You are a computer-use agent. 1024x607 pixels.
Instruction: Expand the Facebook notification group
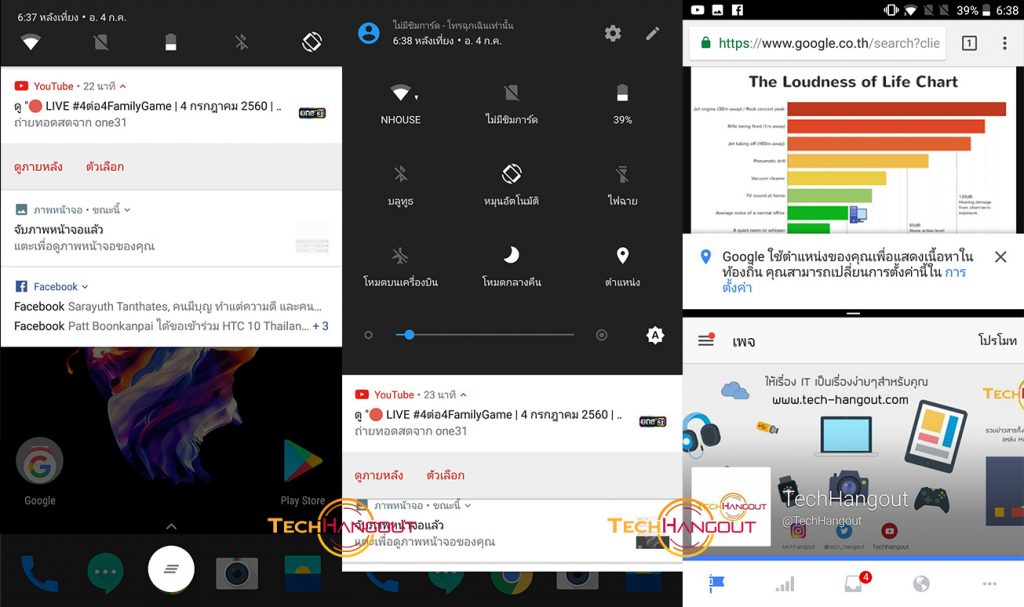(x=85, y=287)
